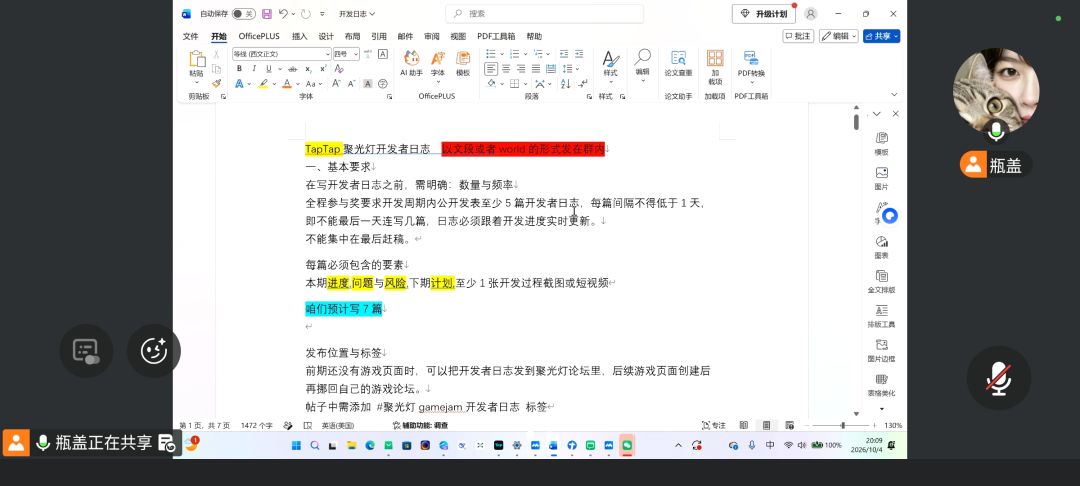Open the AI 助手 assistant
Screen dimensions: 1080x486
coord(412,63)
